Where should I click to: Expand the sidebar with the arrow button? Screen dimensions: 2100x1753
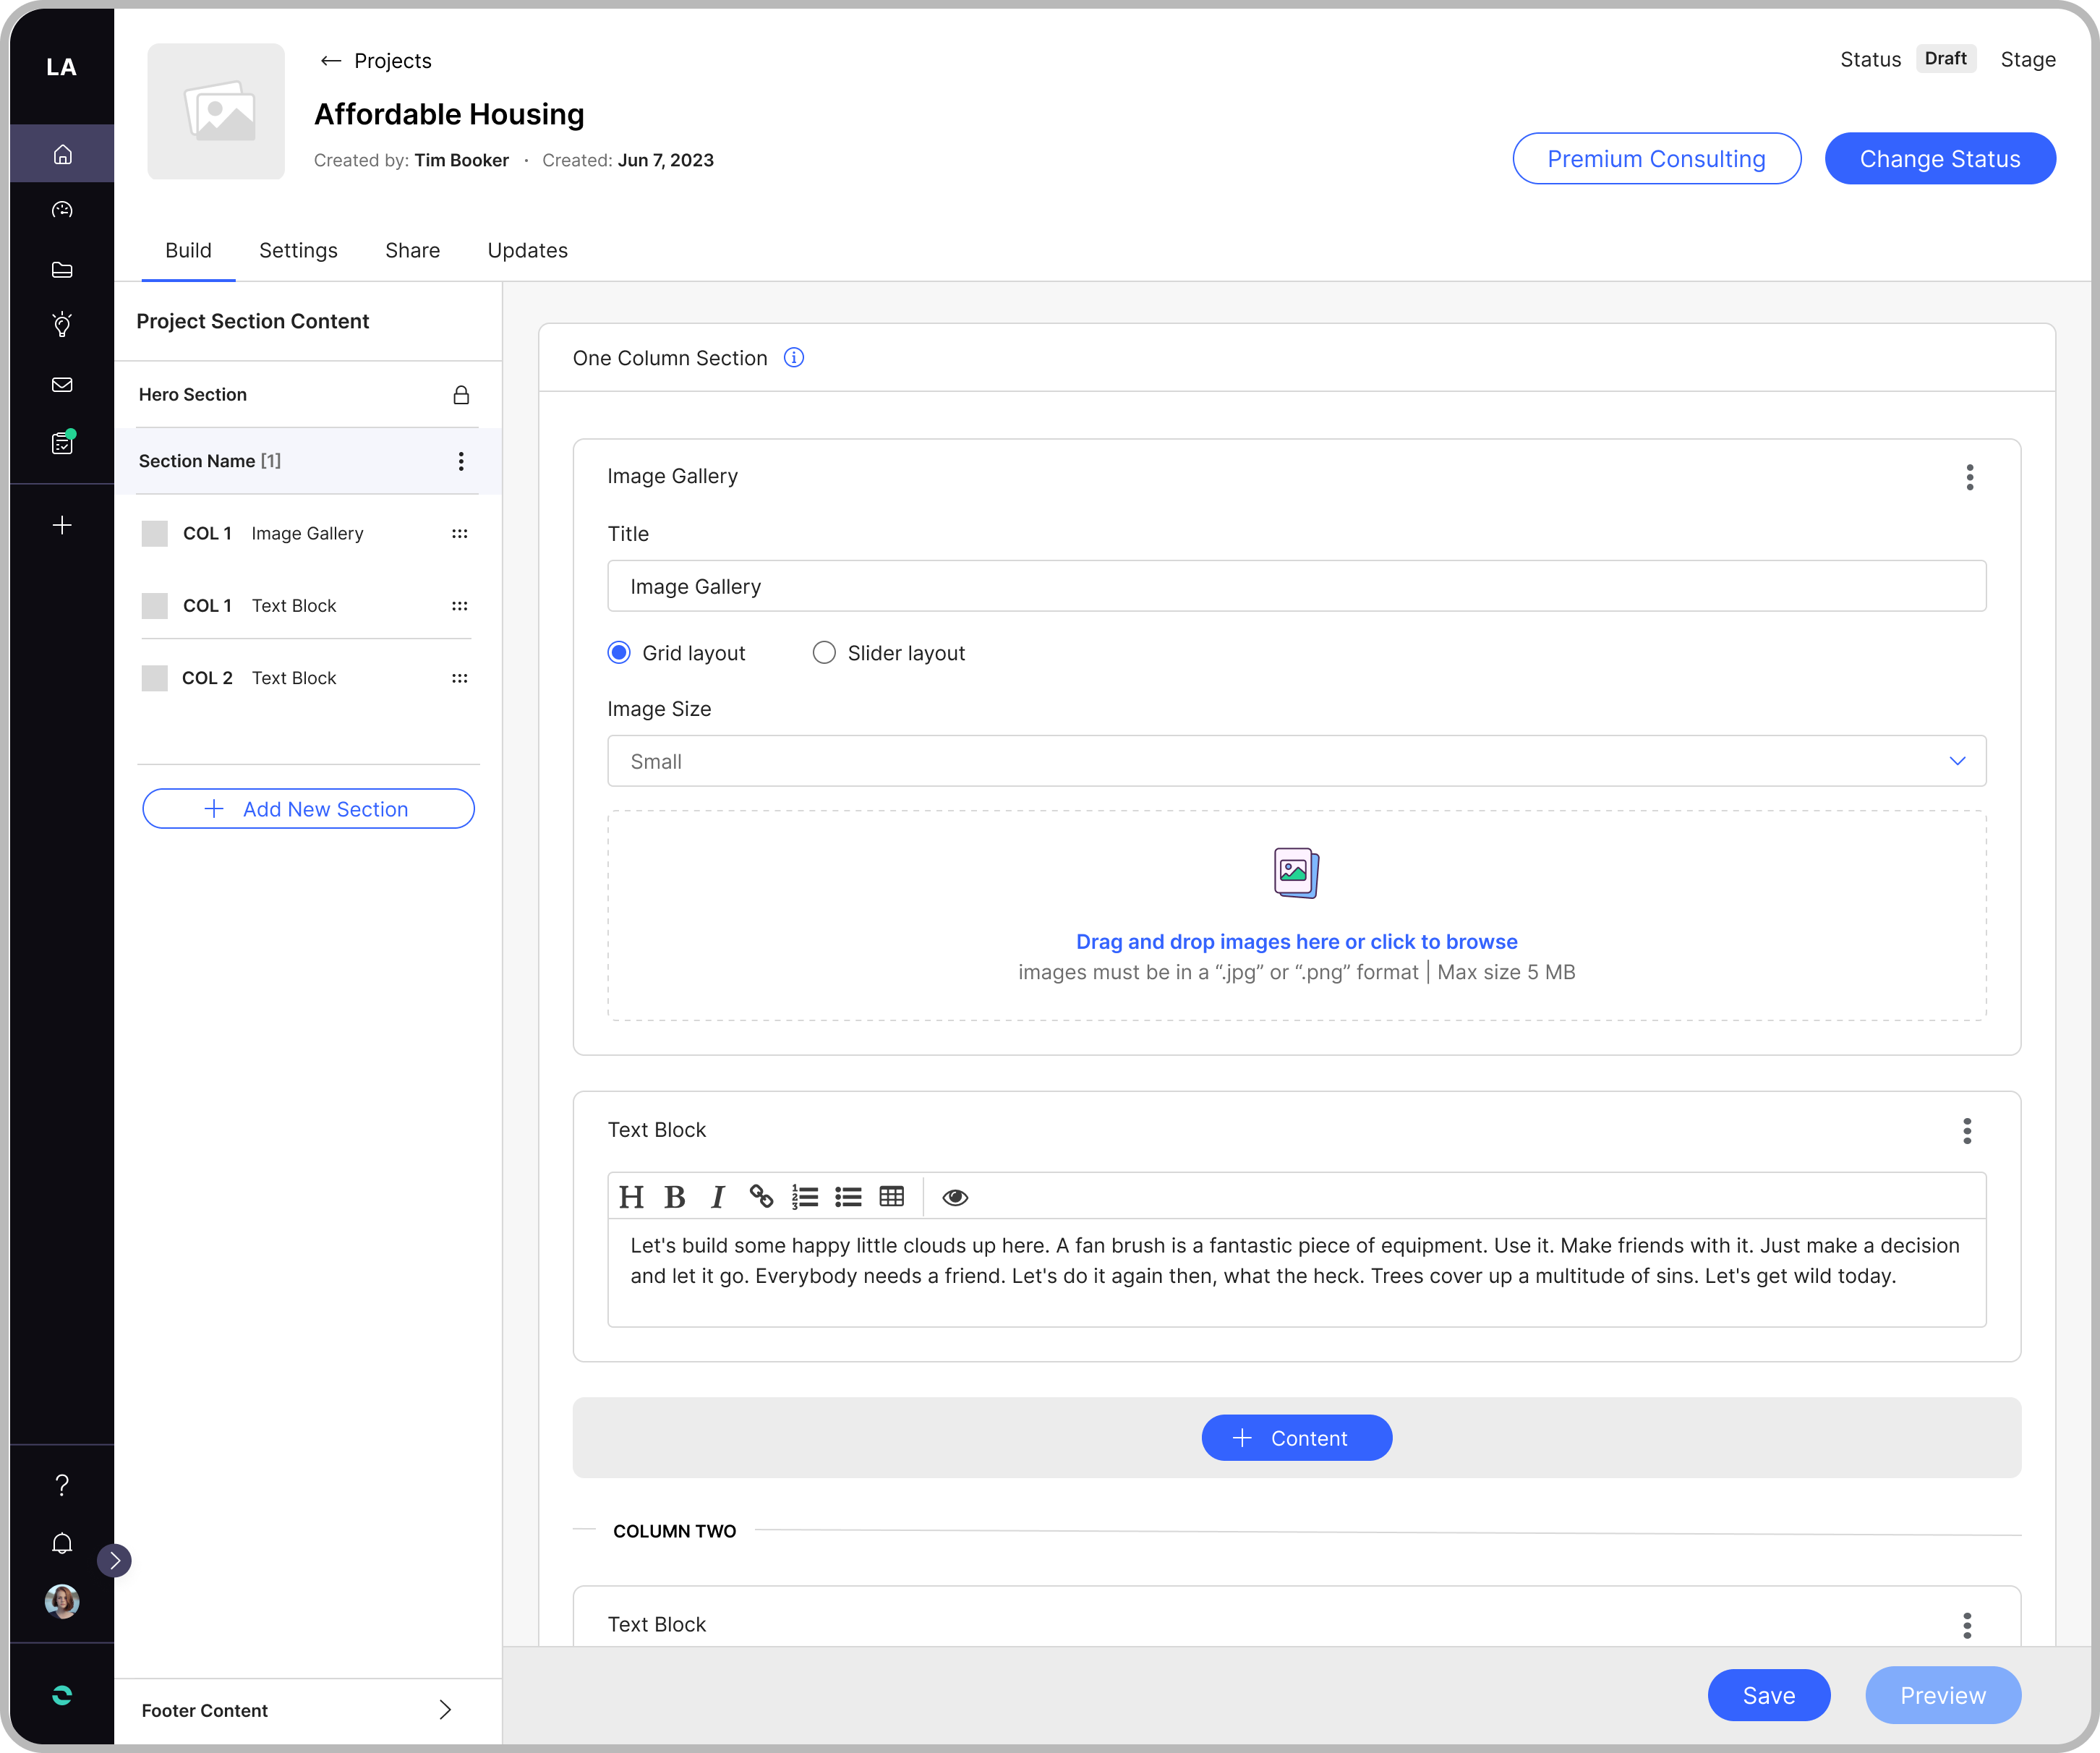[115, 1560]
